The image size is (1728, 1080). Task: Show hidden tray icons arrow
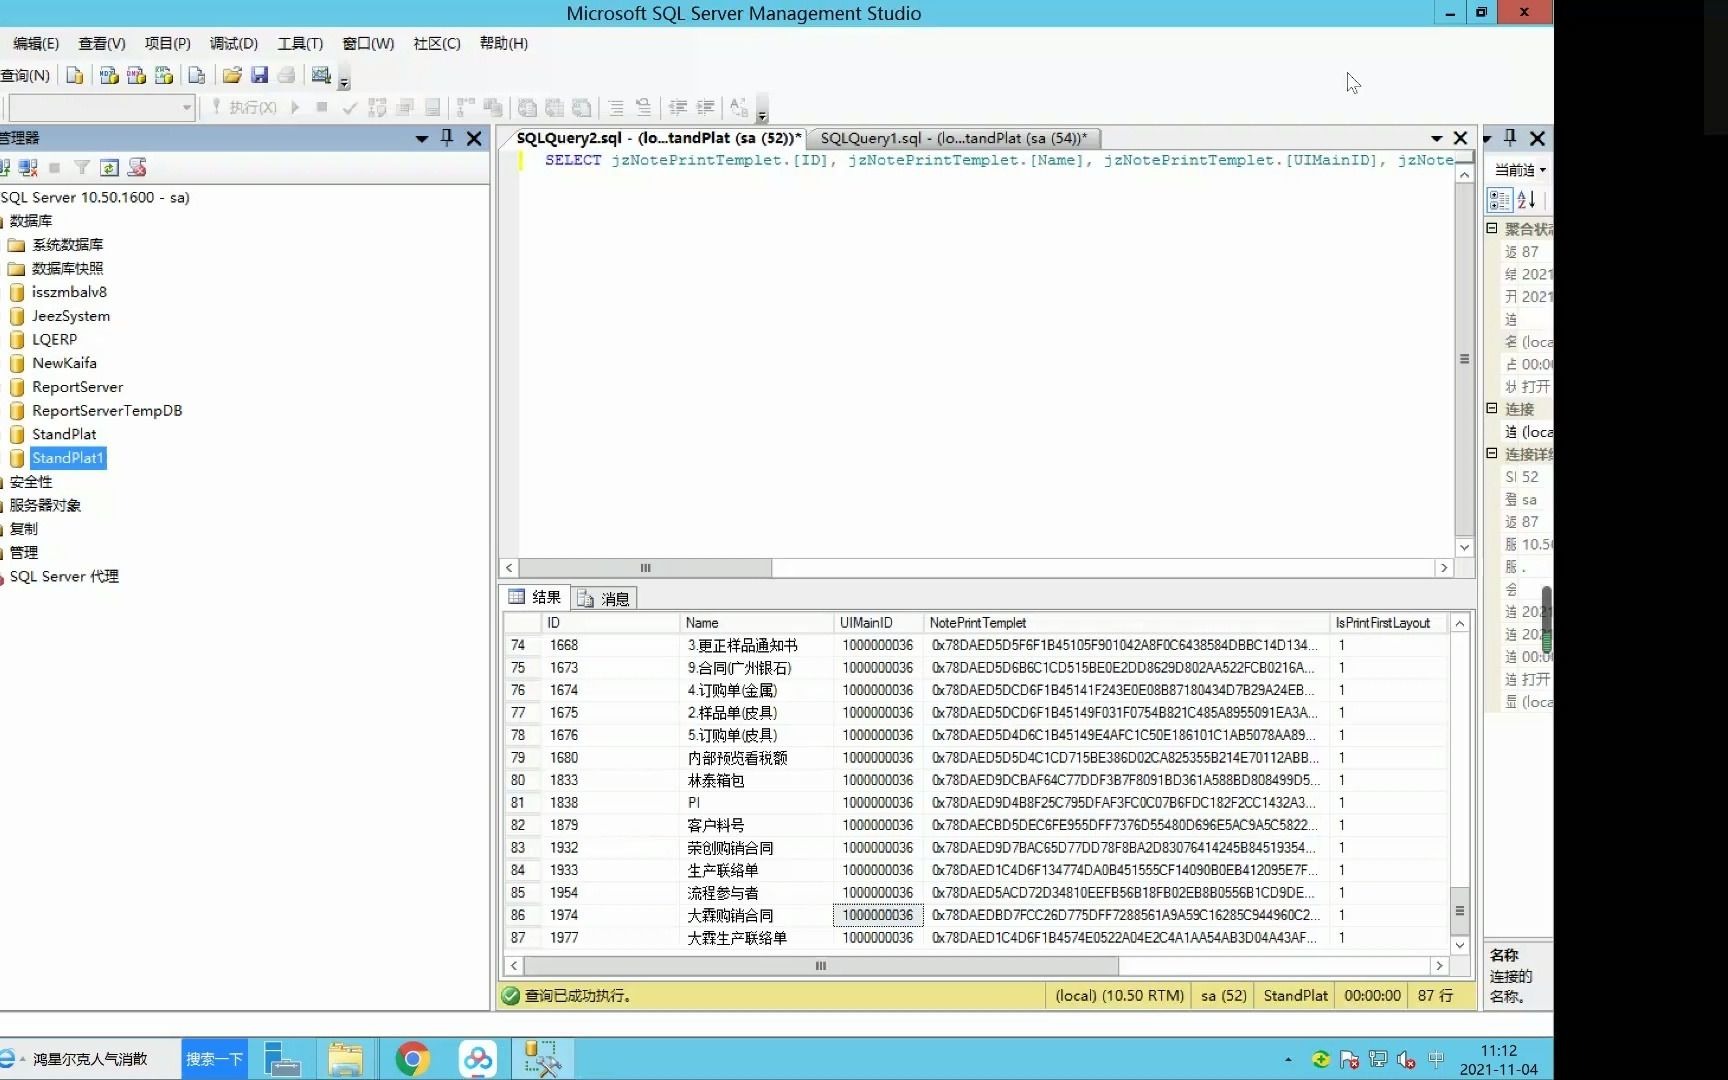[x=1288, y=1059]
